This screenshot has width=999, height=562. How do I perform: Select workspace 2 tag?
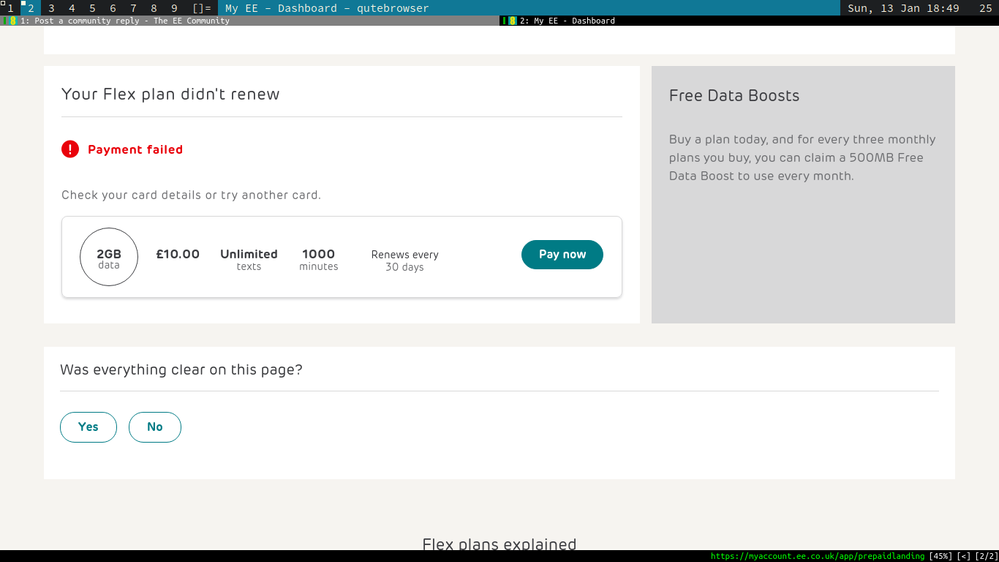tap(30, 8)
